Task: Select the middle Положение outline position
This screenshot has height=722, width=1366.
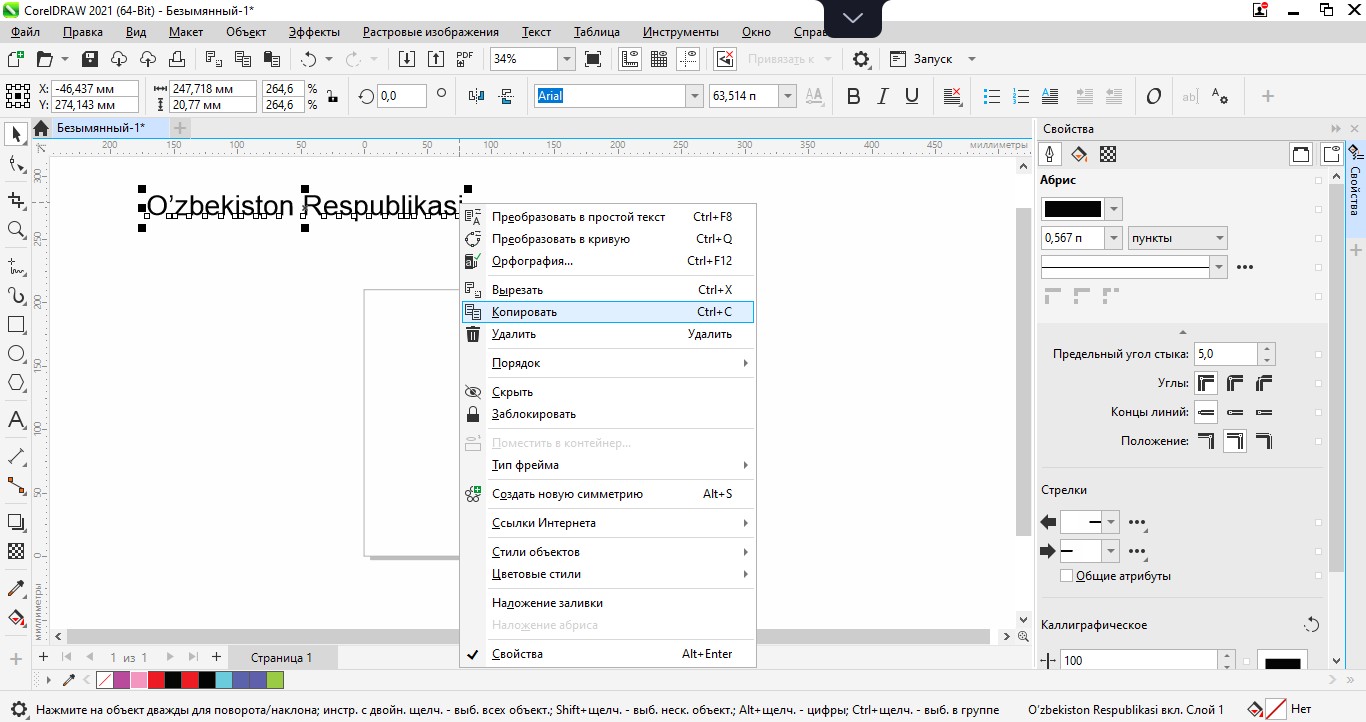Action: [x=1236, y=441]
